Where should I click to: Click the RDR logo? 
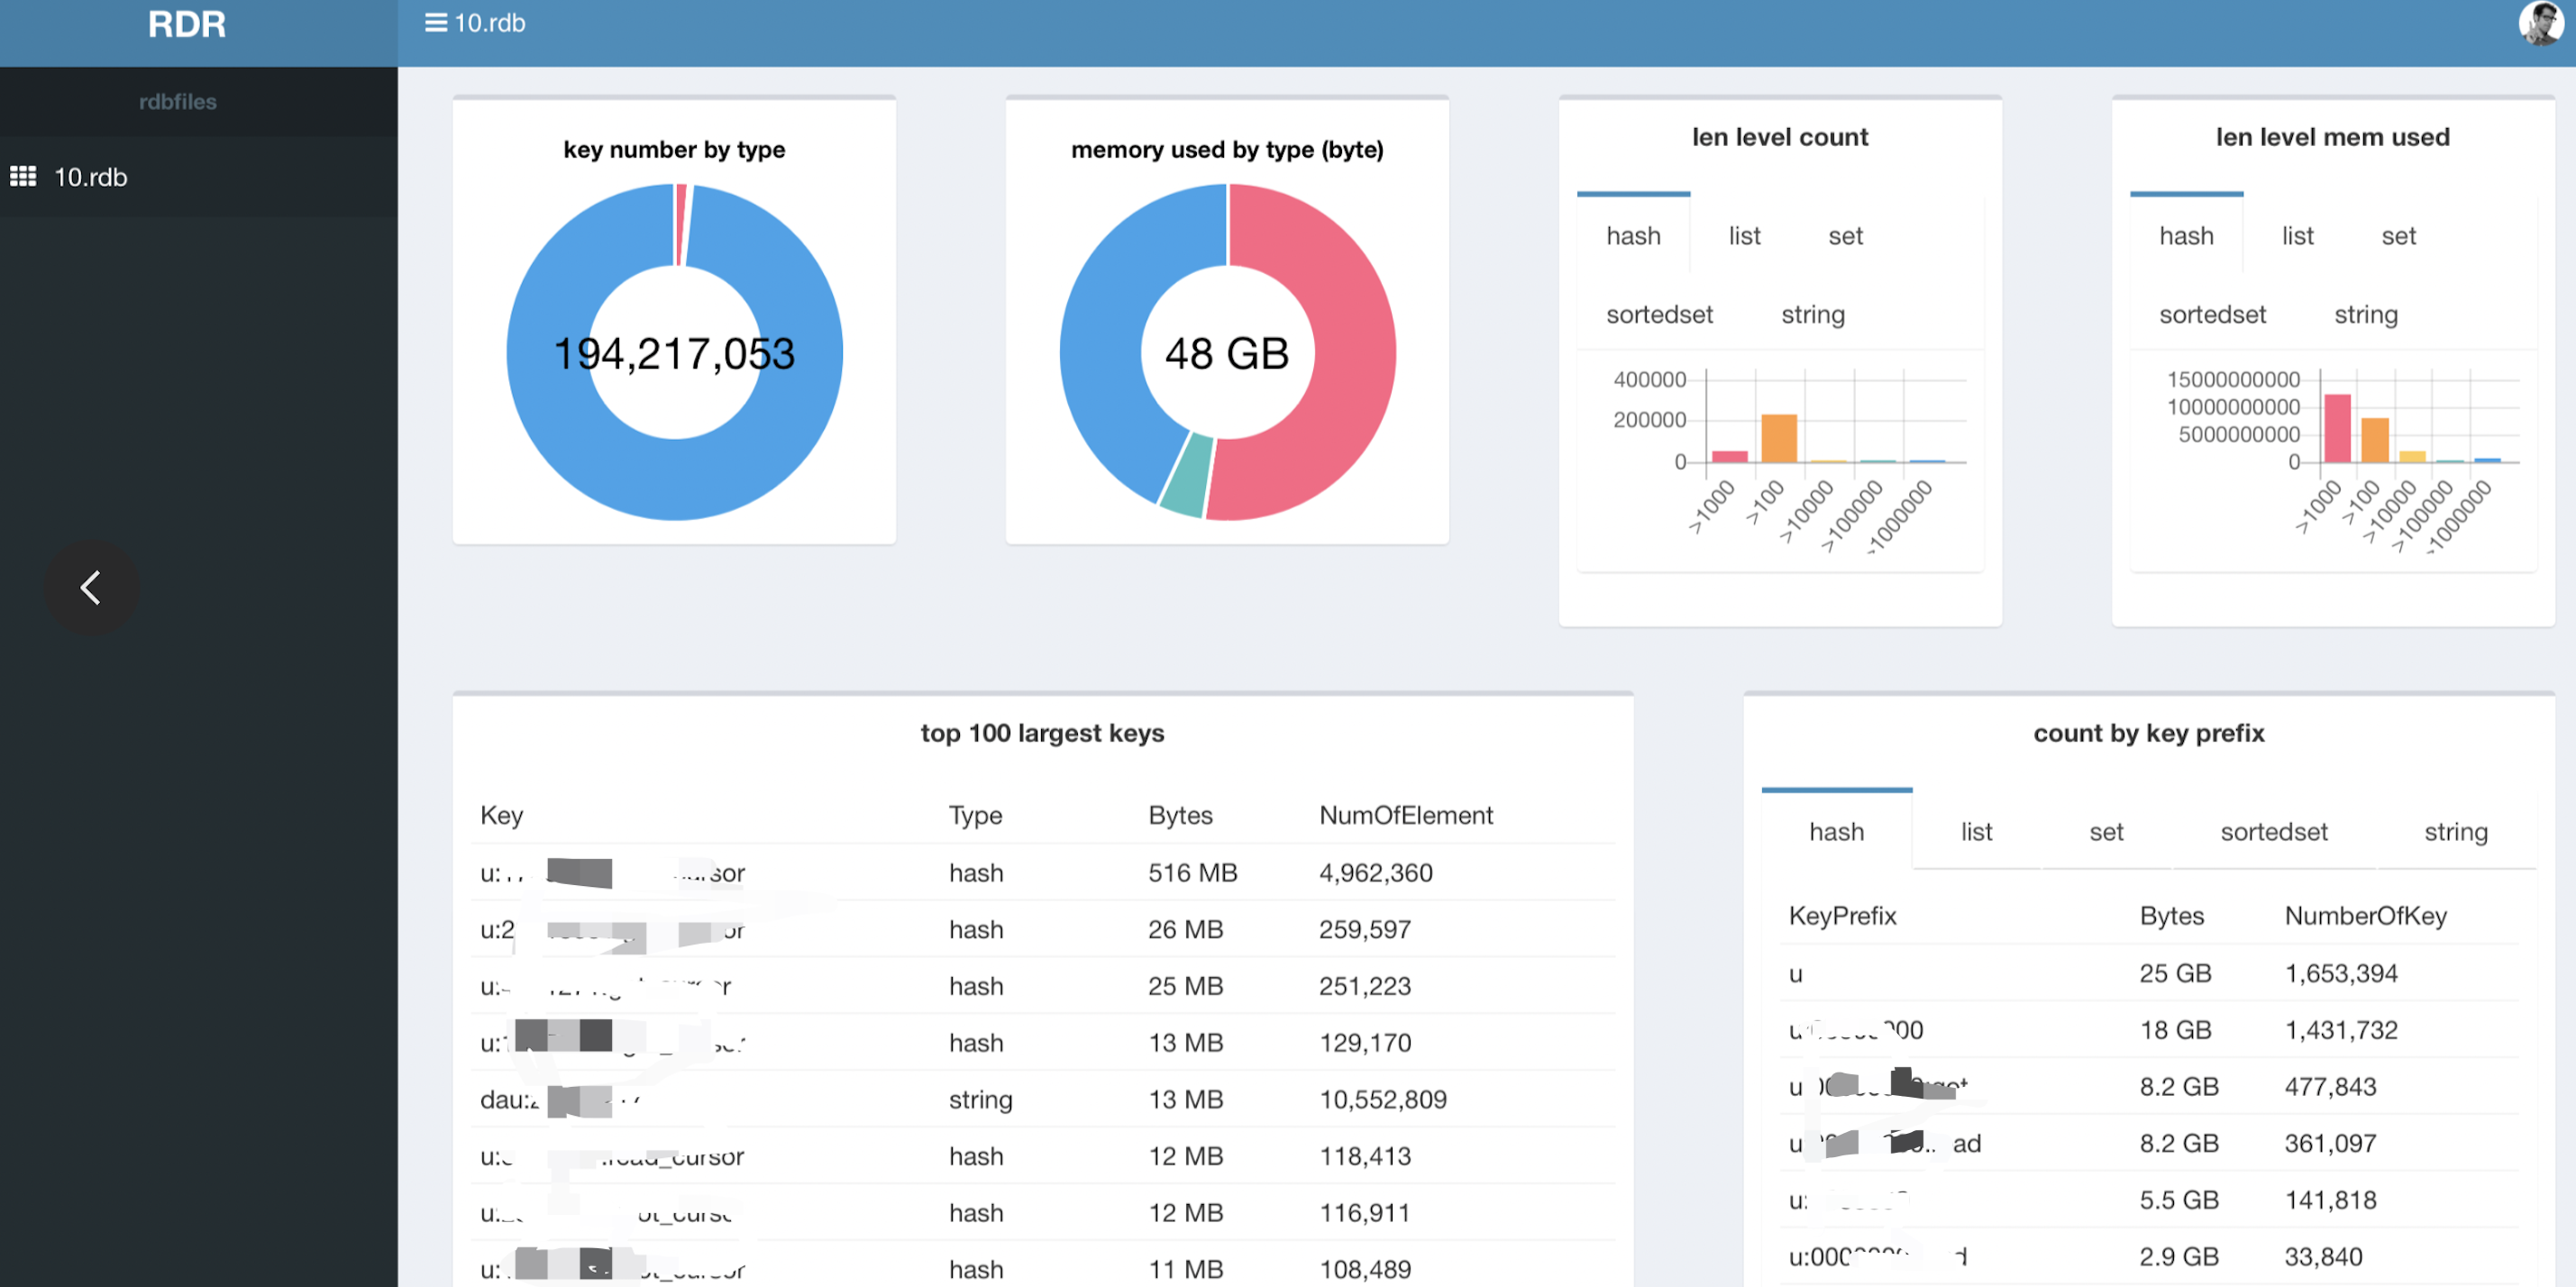tap(187, 24)
